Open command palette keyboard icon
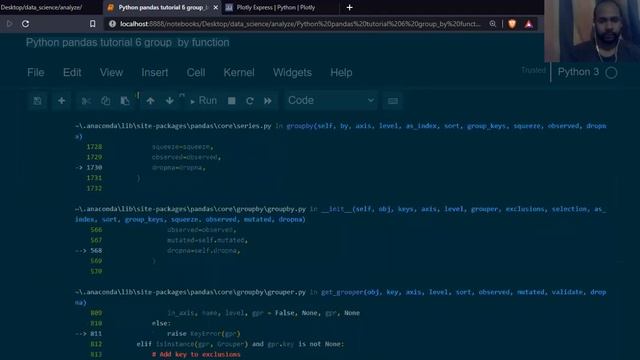This screenshot has width=640, height=360. (x=393, y=101)
